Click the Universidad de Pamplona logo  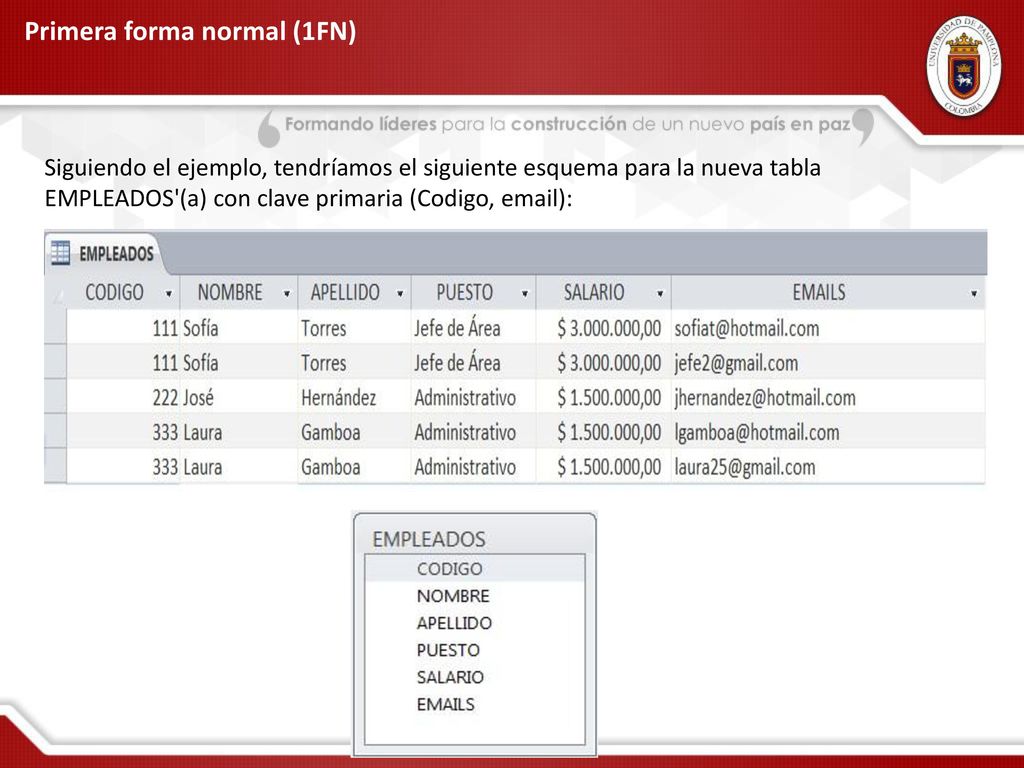pos(963,66)
